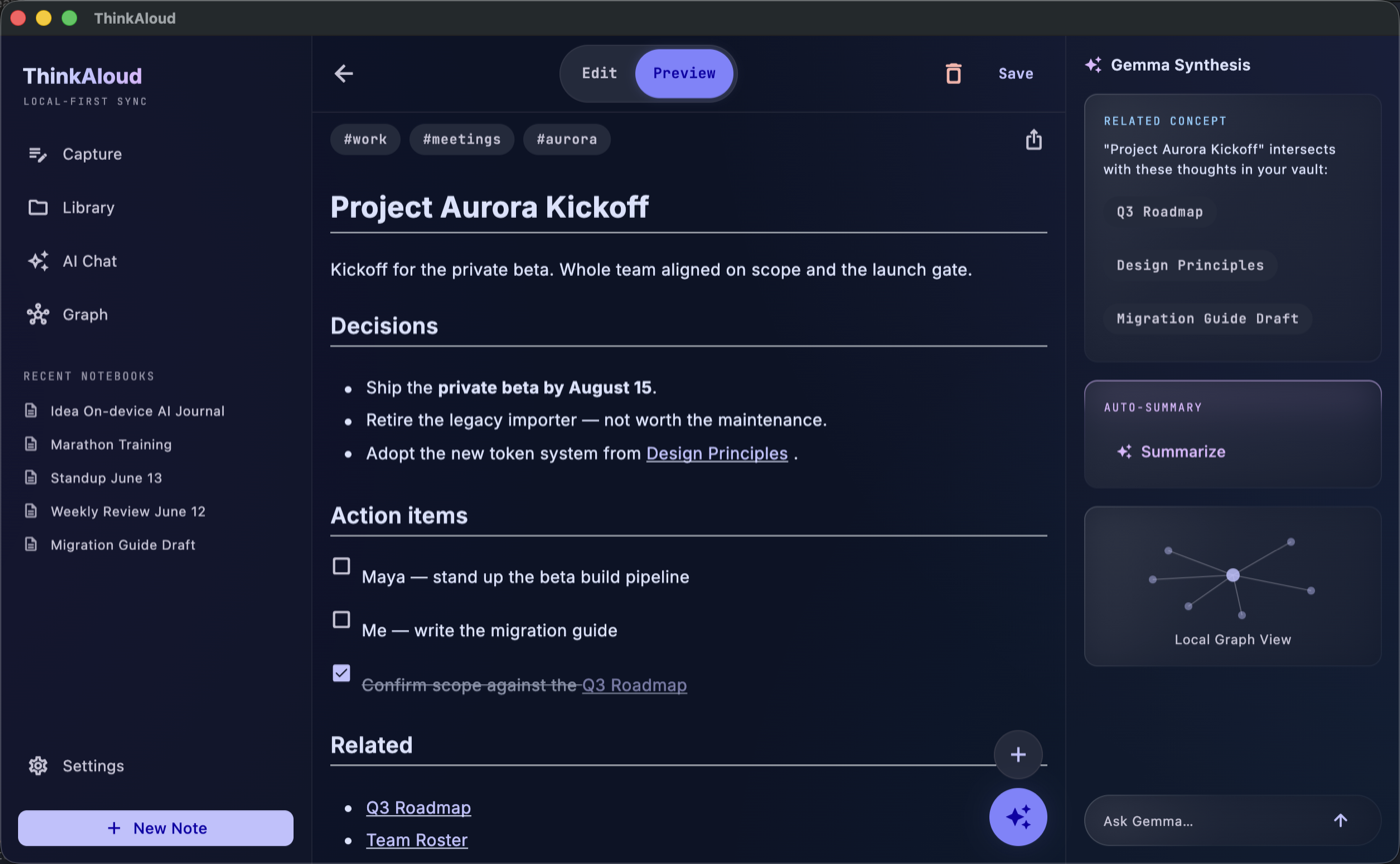The width and height of the screenshot is (1400, 864).
Task: Click central node in Local Graph
Action: 1233,575
